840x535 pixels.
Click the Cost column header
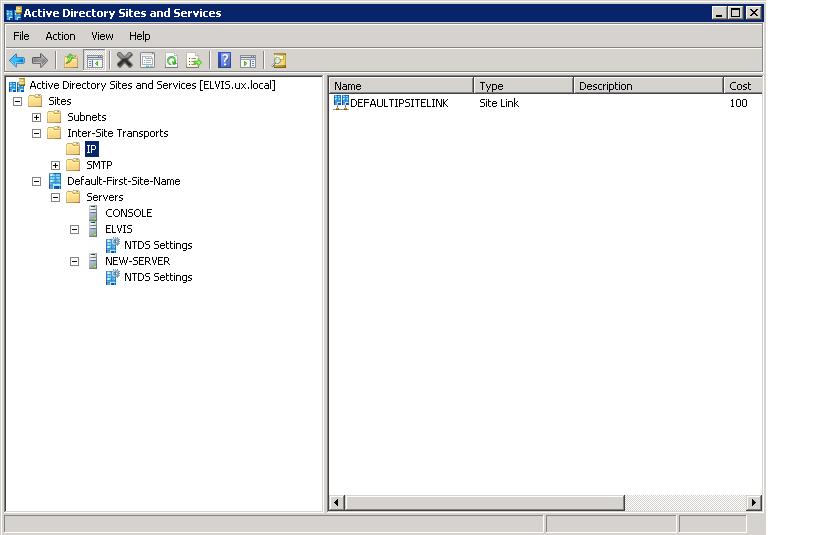(741, 86)
